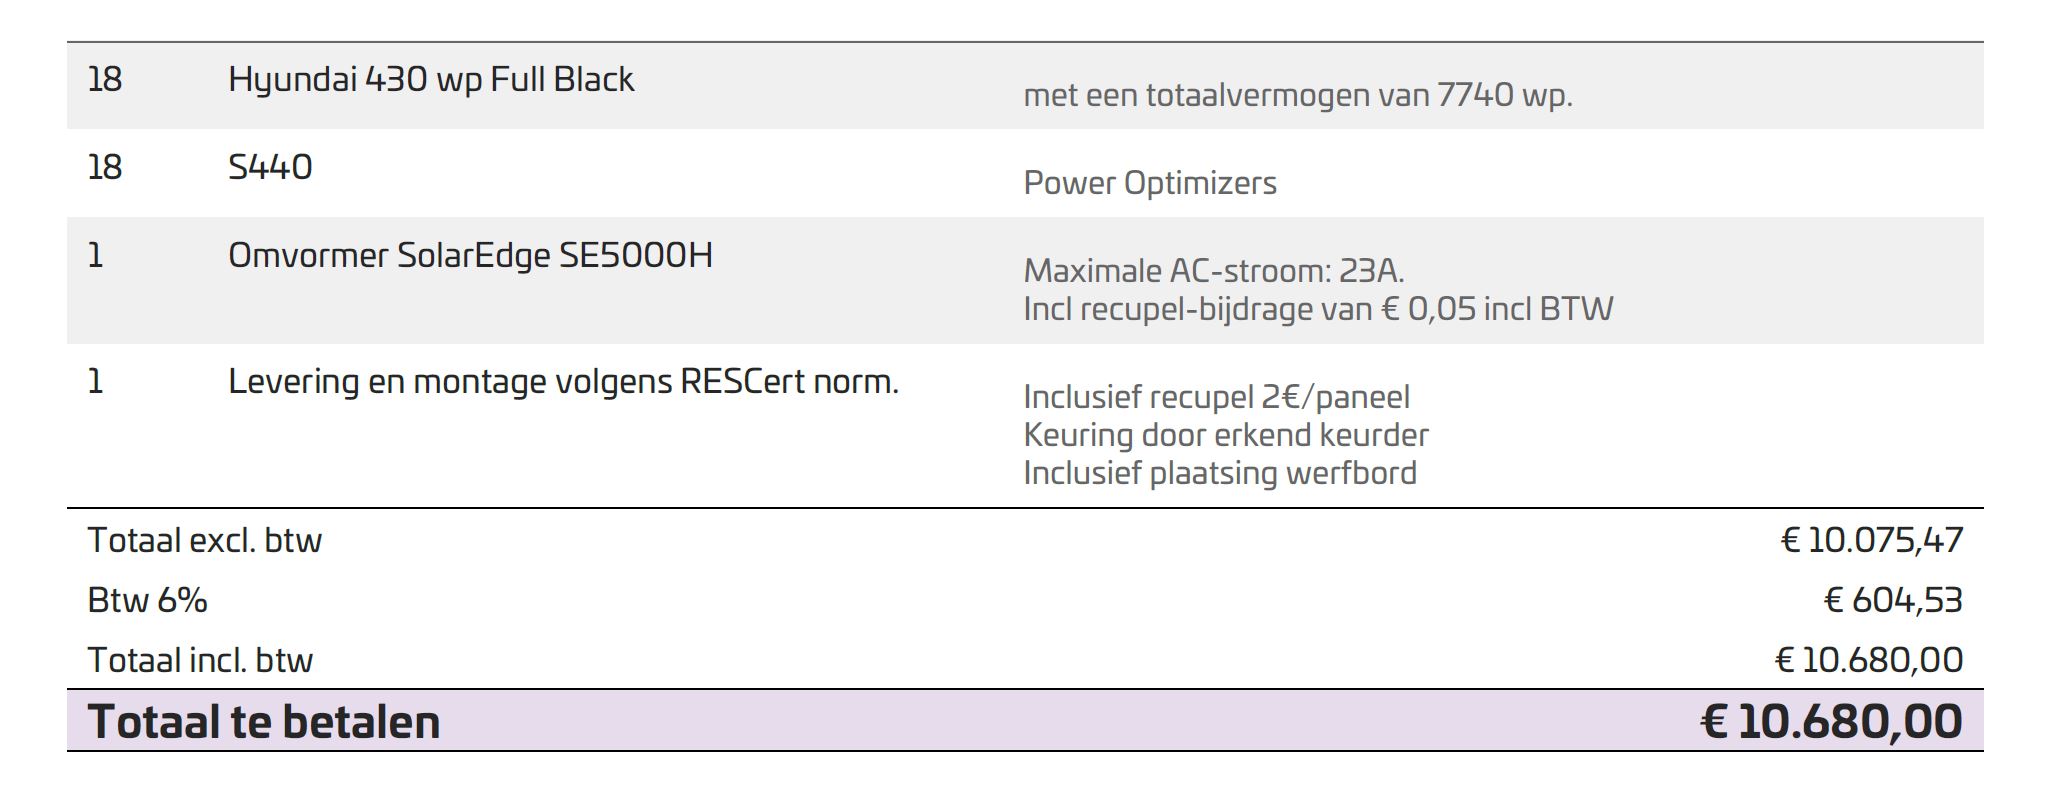This screenshot has width=2047, height=796.
Task: Click quantity 1 in the Omvormer row
Action: click(x=96, y=256)
